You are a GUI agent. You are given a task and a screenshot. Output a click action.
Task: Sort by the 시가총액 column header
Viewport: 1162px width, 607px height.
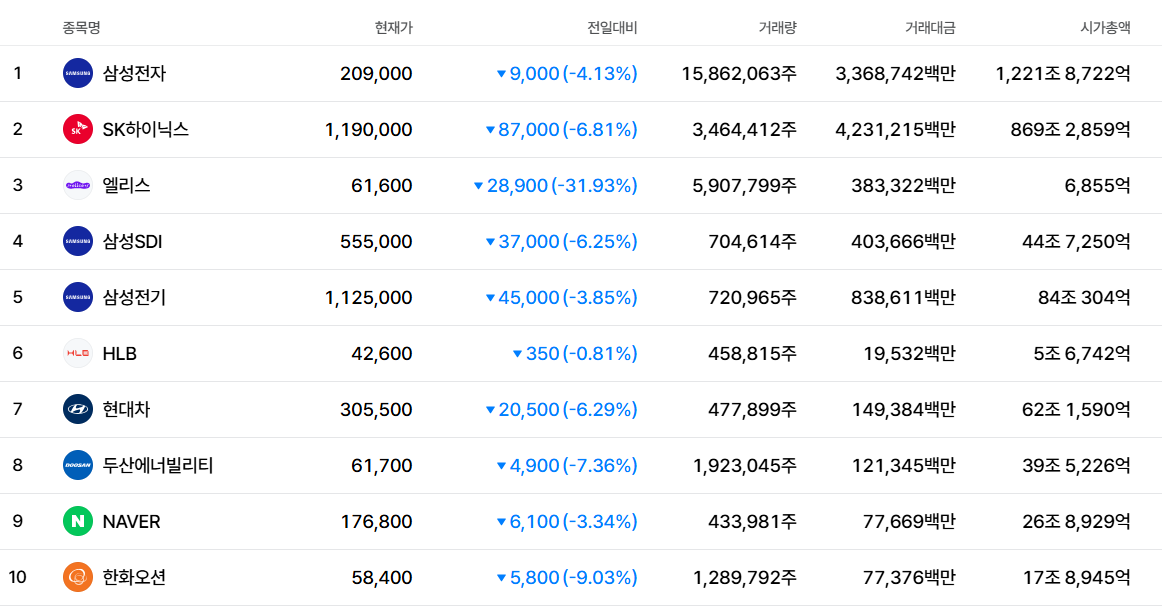click(1106, 28)
